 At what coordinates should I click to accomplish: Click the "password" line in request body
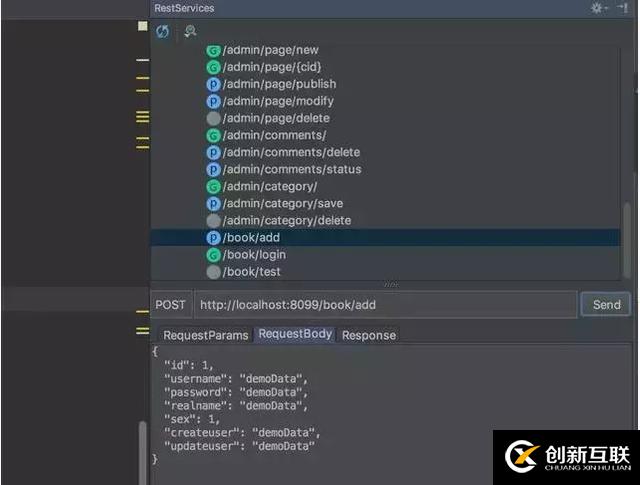236,392
